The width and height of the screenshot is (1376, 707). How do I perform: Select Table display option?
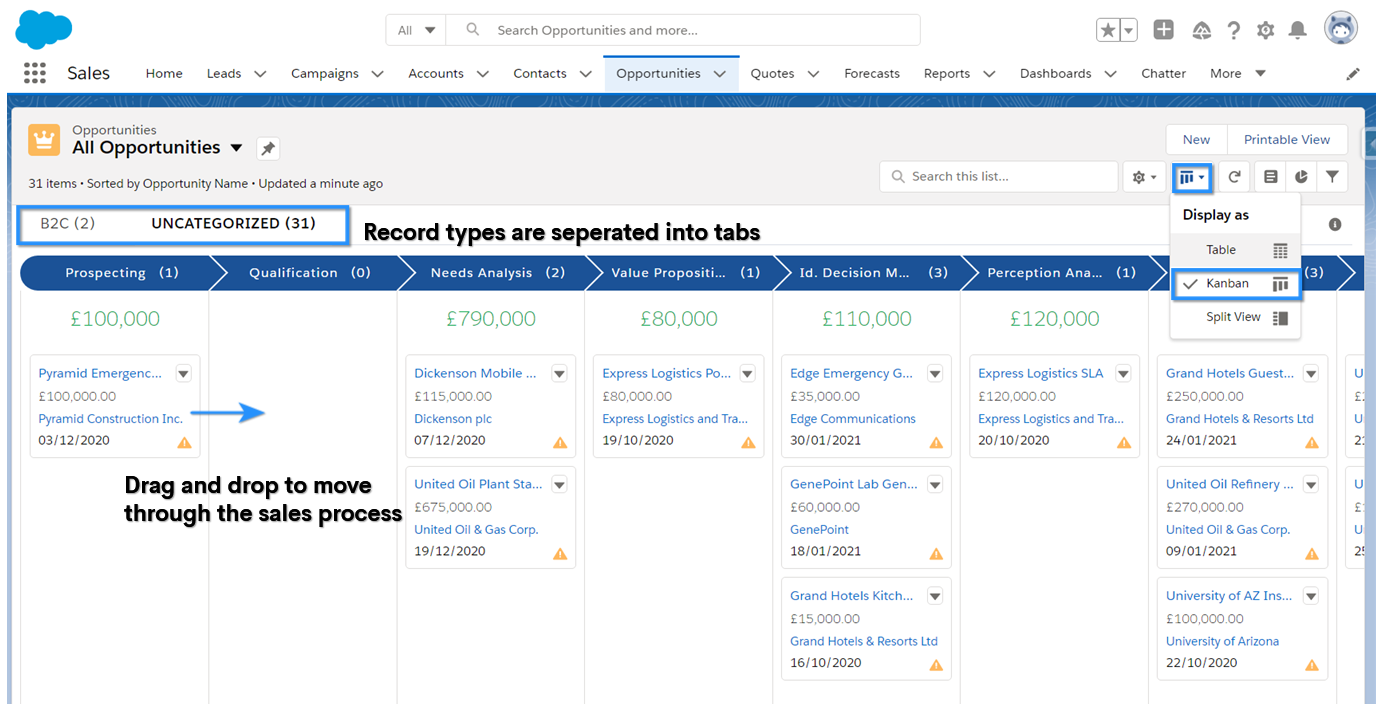[1235, 250]
